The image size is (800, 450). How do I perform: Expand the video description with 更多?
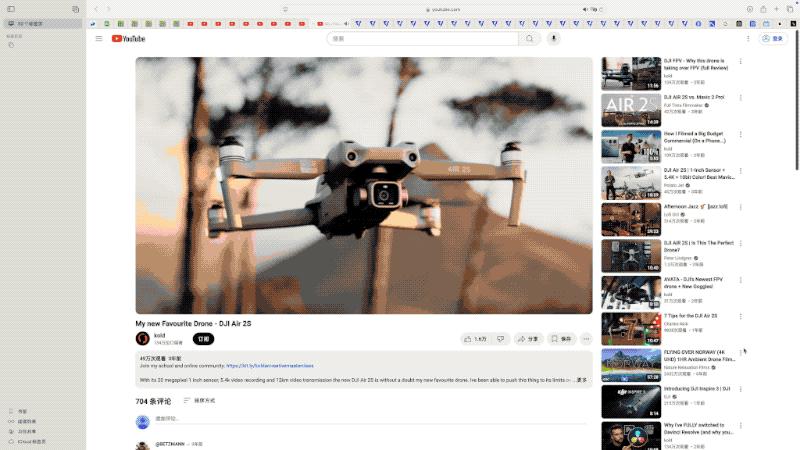[x=582, y=380]
